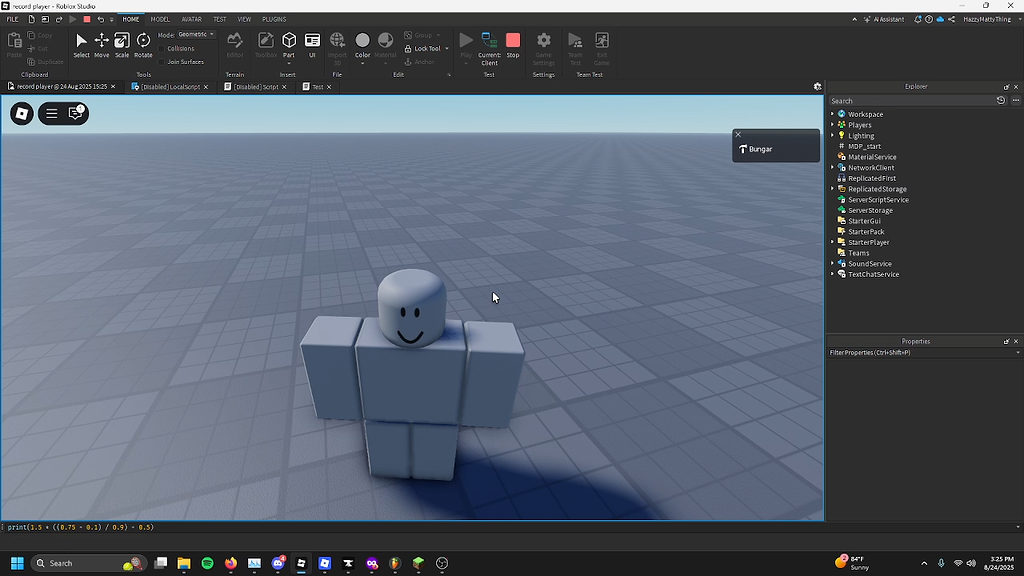Select MDP_start in Explorer
Screen dimensions: 1024x576
coord(864,146)
